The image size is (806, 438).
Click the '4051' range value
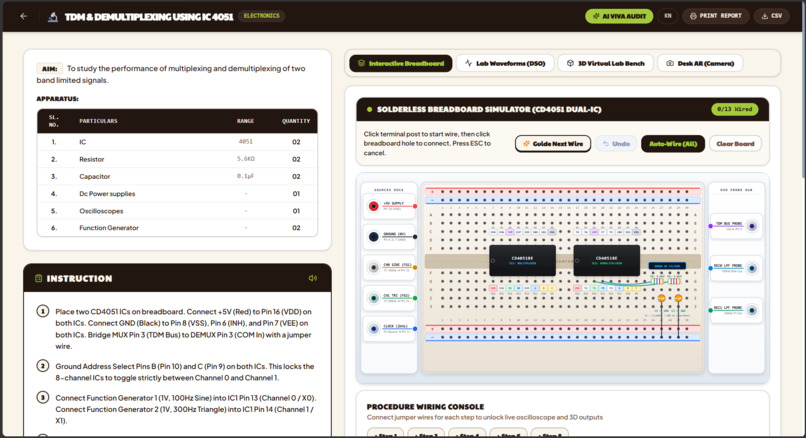pyautogui.click(x=246, y=142)
